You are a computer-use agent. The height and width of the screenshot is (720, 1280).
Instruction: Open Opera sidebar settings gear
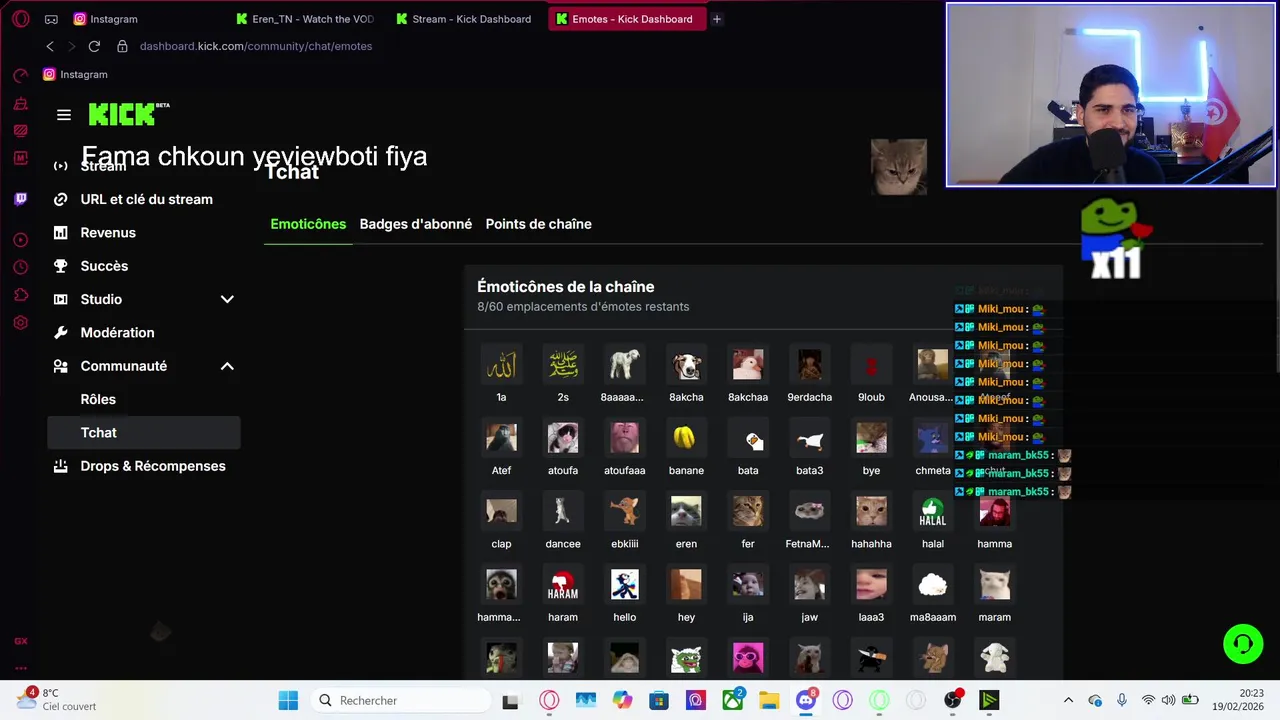pos(21,323)
